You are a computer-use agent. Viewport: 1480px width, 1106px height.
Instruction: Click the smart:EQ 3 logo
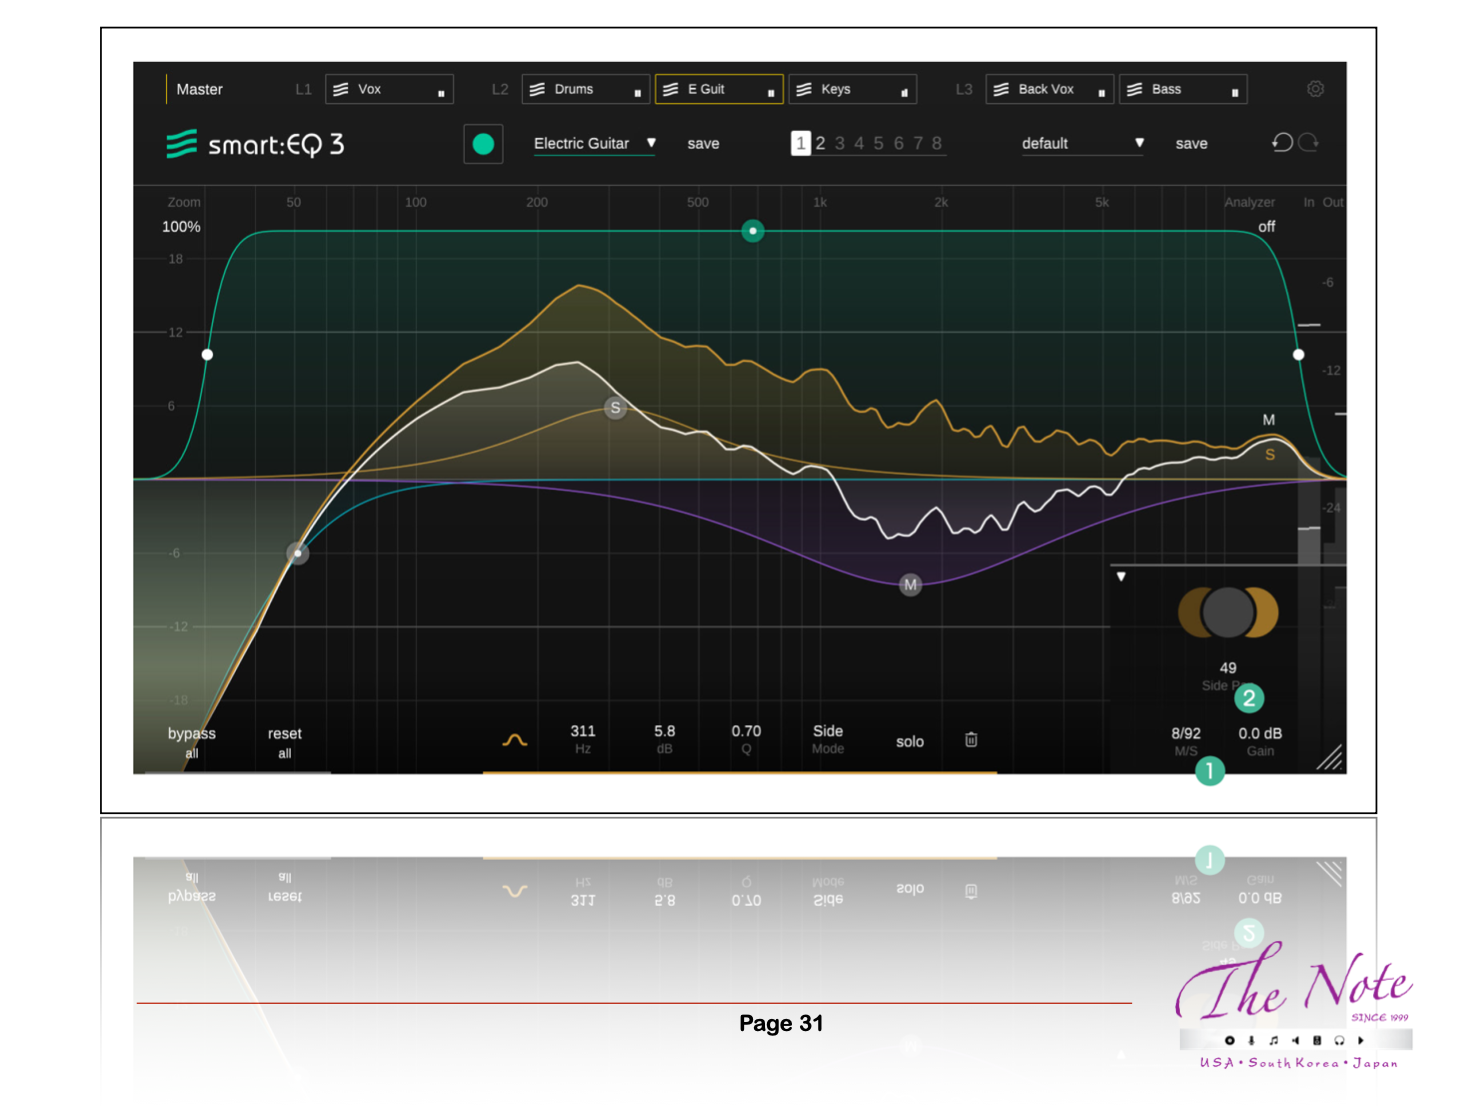pos(255,145)
